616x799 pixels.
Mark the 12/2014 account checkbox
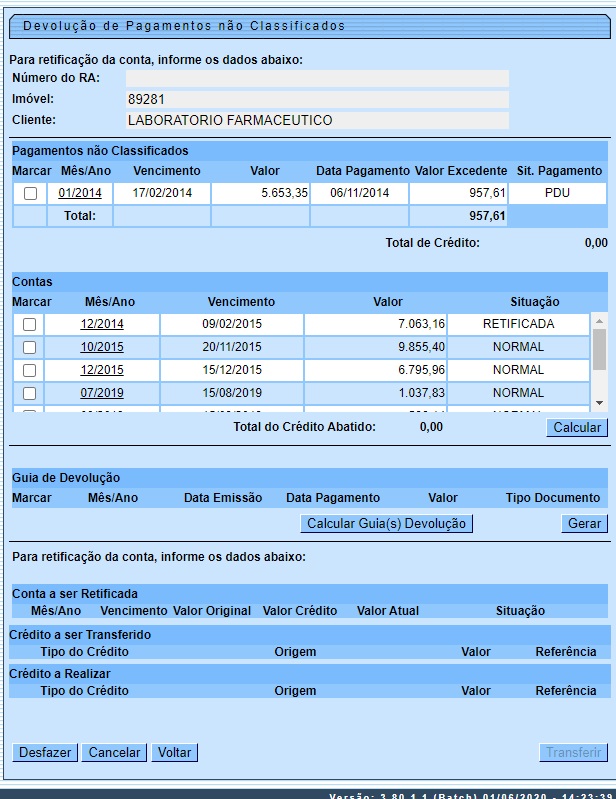(29, 324)
